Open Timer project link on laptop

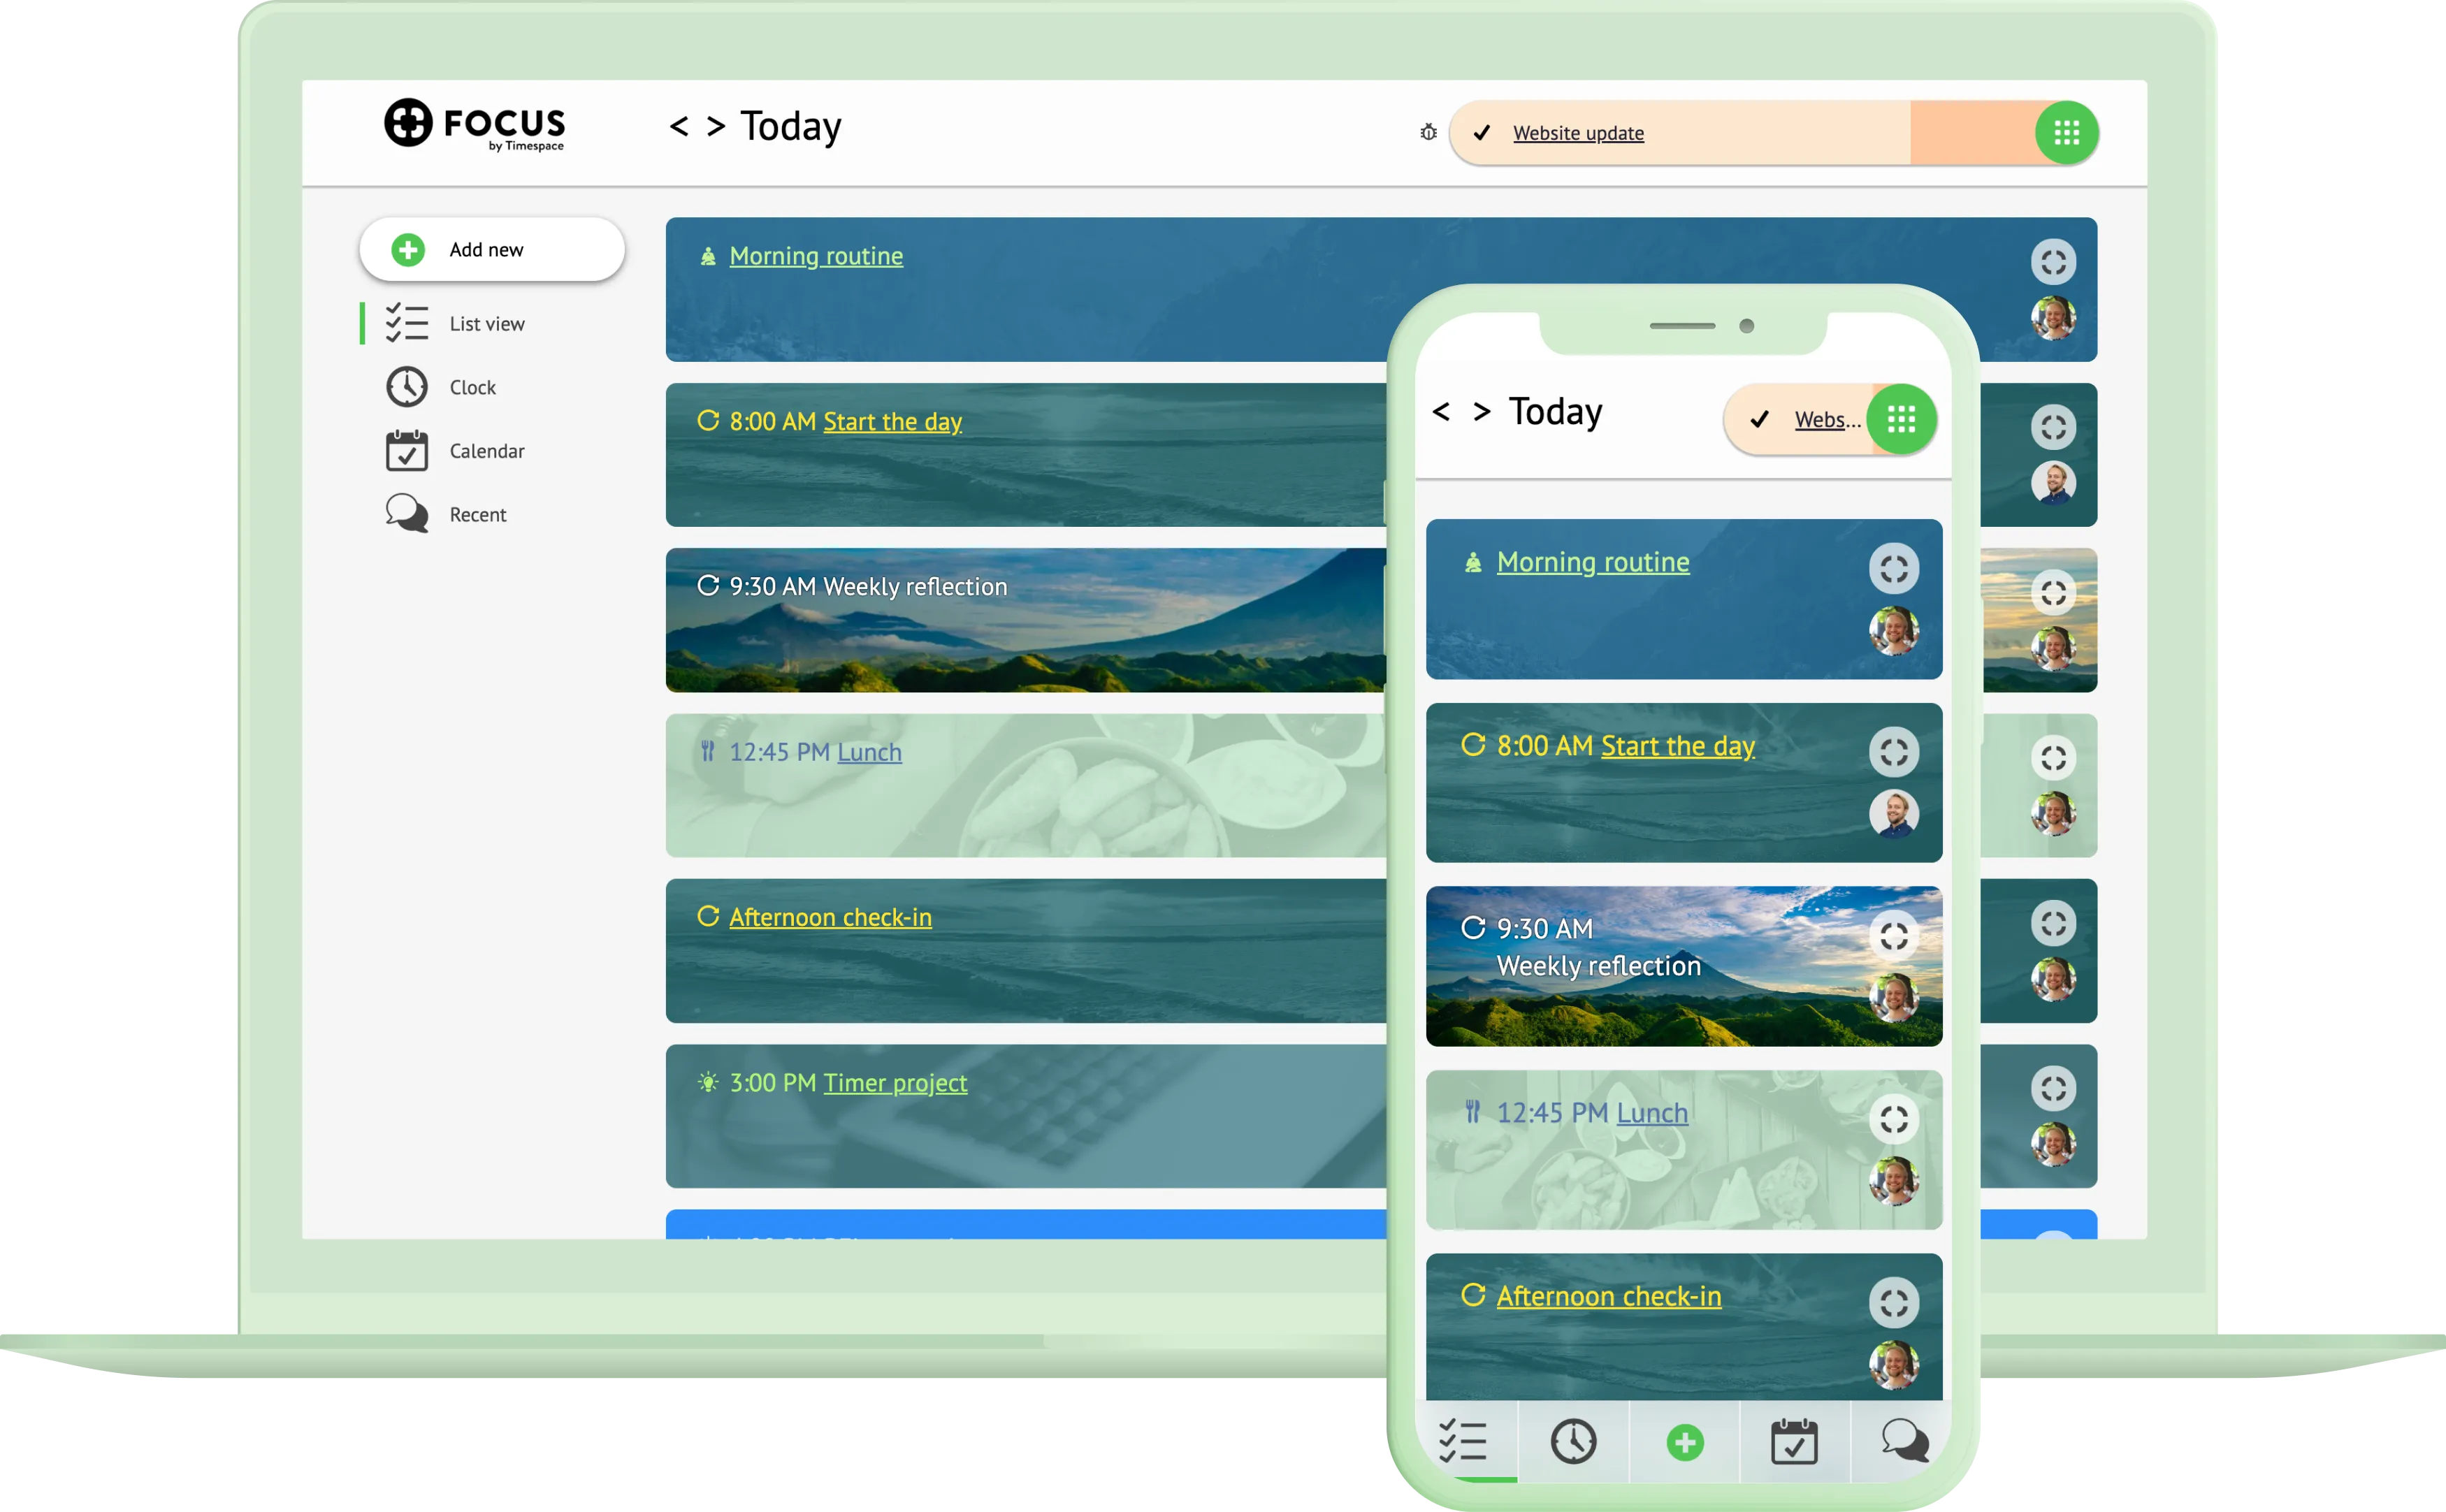895,1083
